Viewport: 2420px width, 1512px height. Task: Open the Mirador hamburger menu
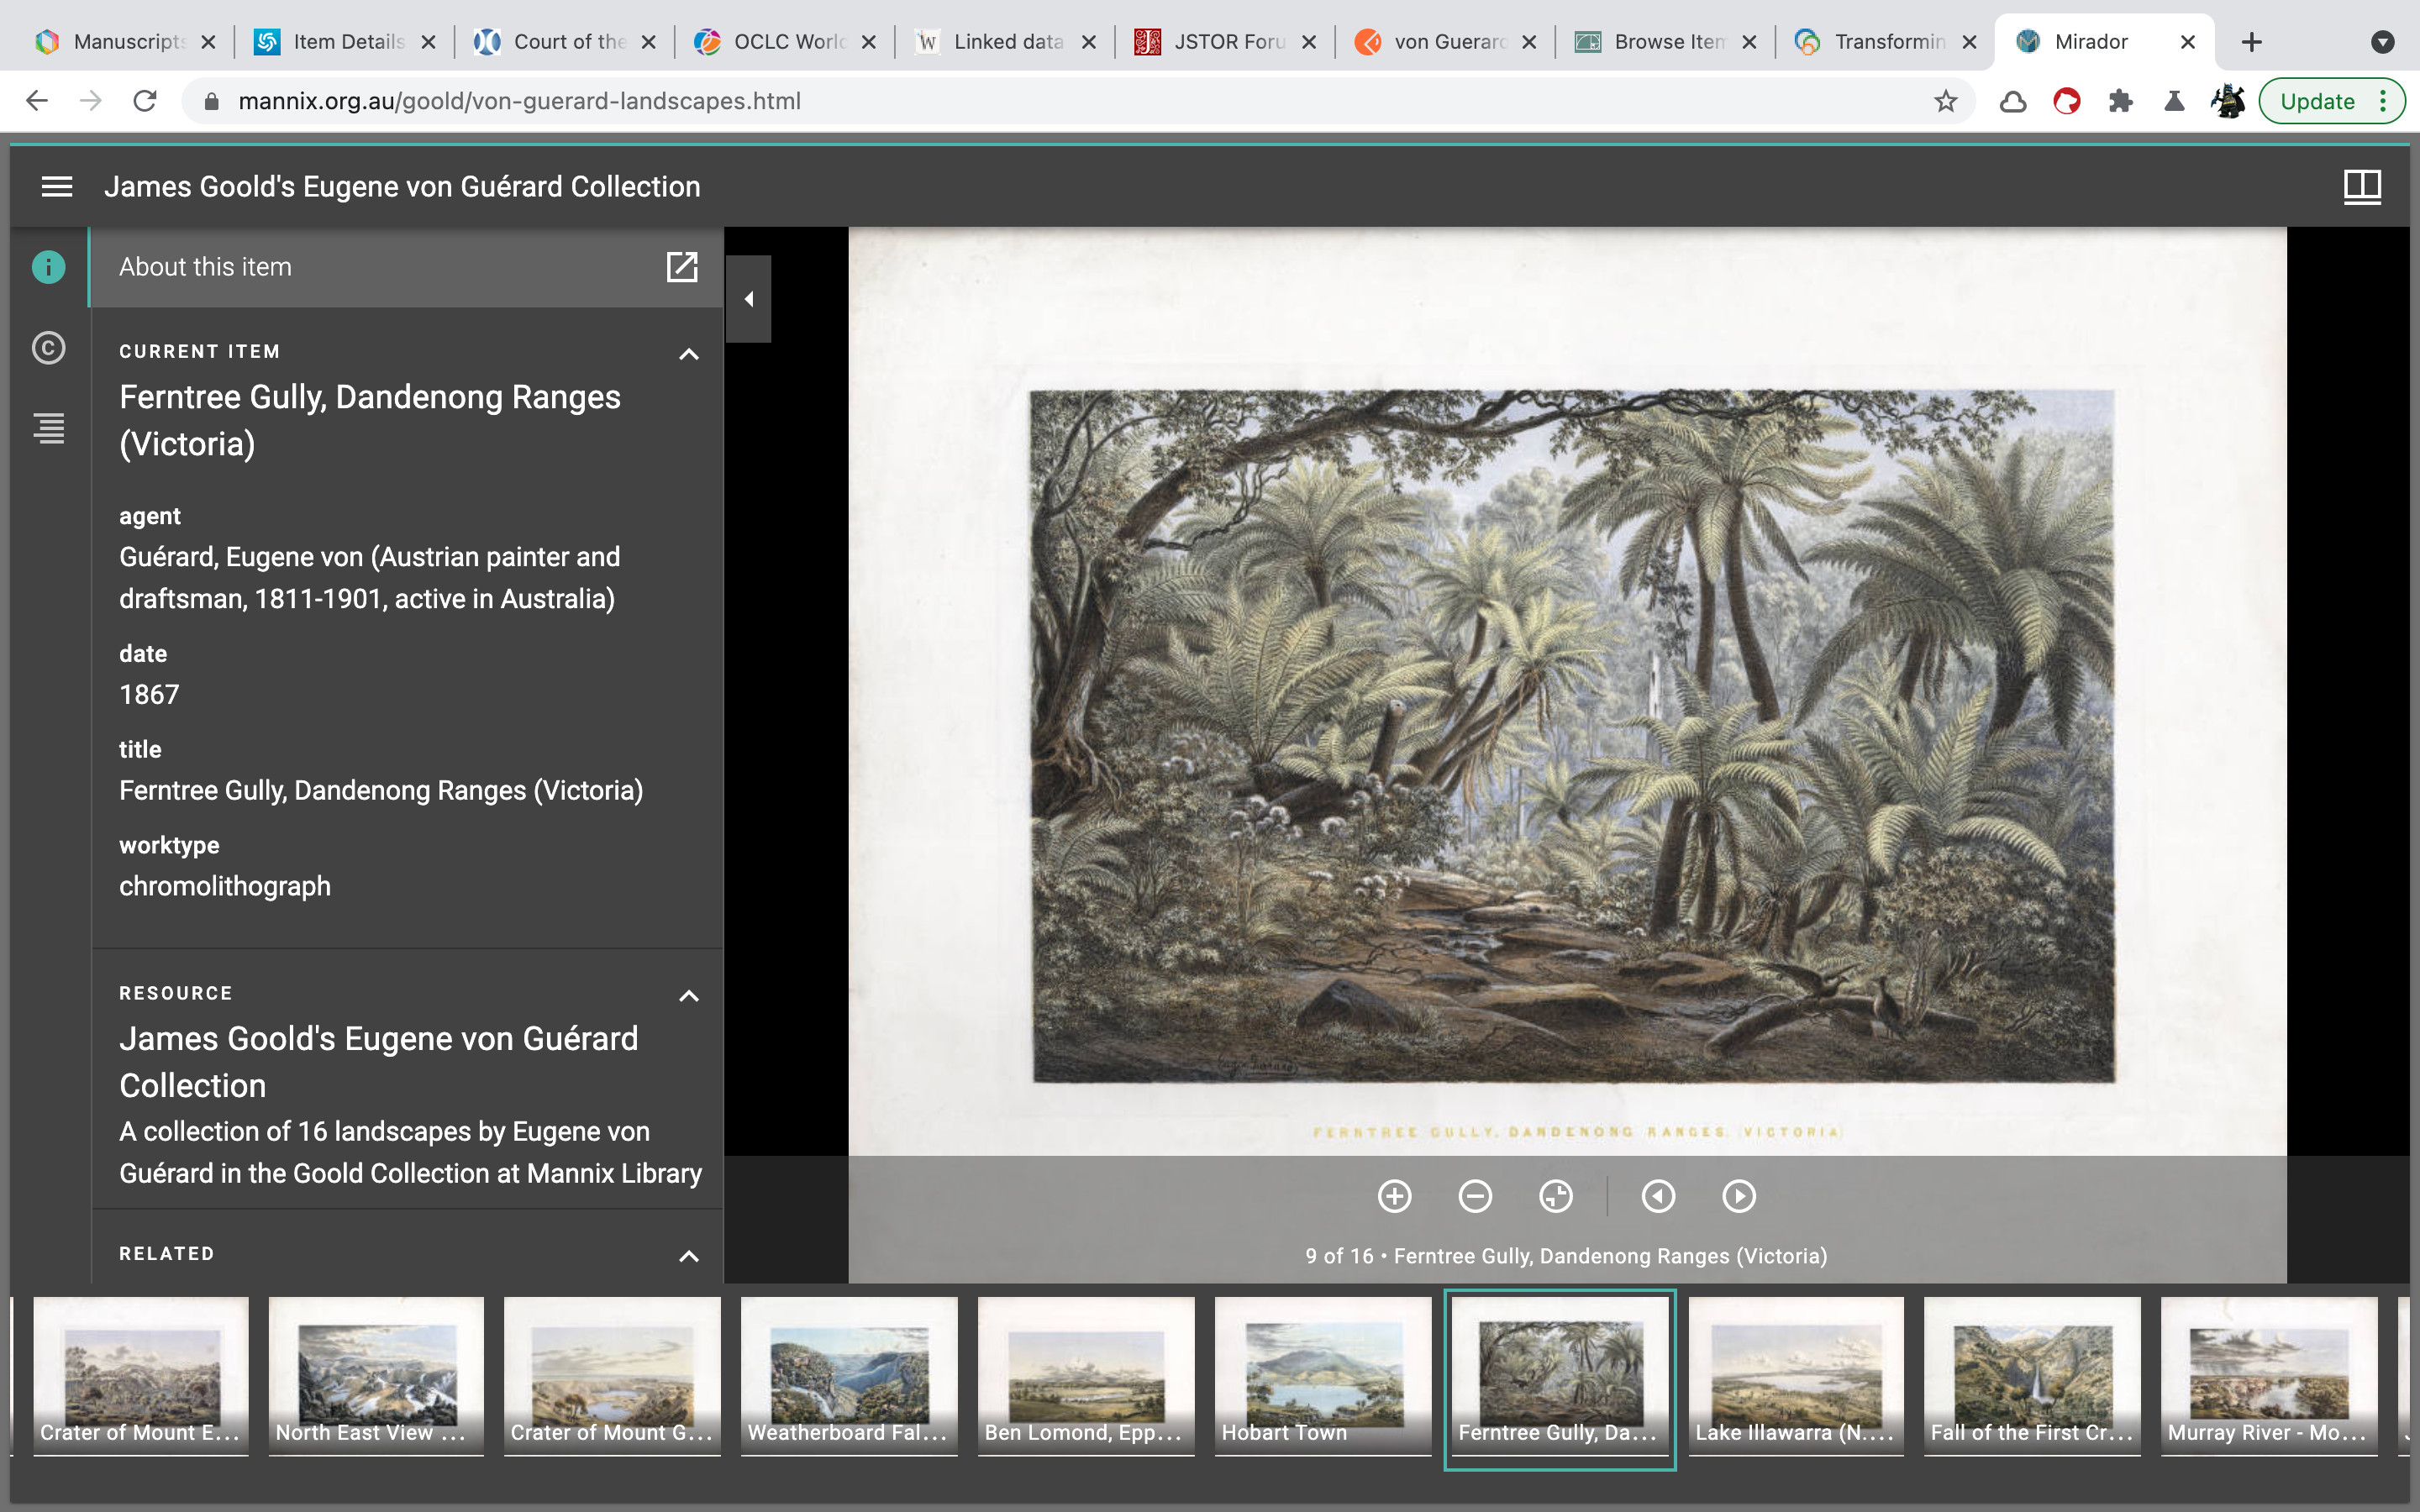click(x=57, y=187)
